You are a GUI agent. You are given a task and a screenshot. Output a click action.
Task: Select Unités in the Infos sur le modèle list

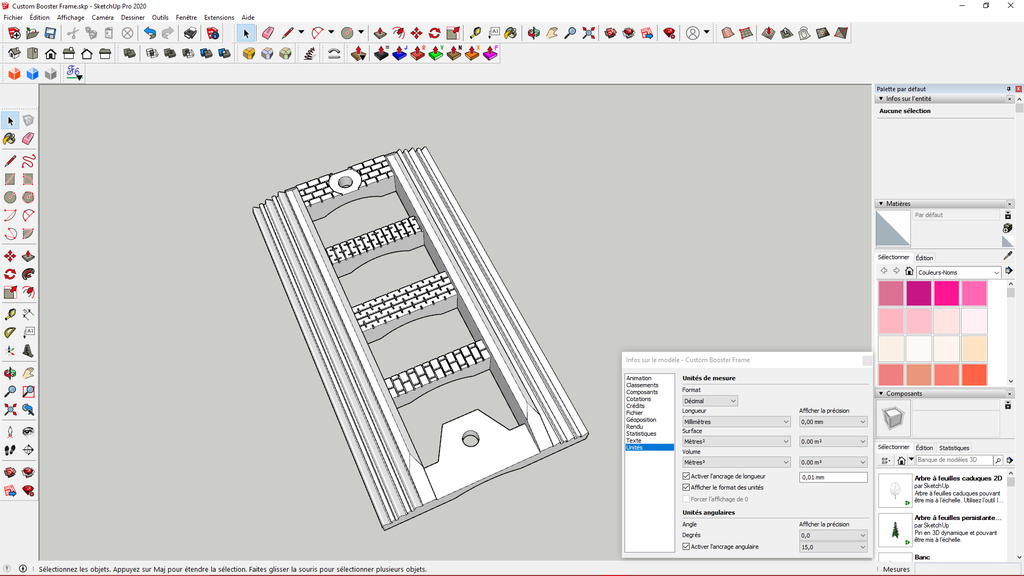[x=636, y=448]
